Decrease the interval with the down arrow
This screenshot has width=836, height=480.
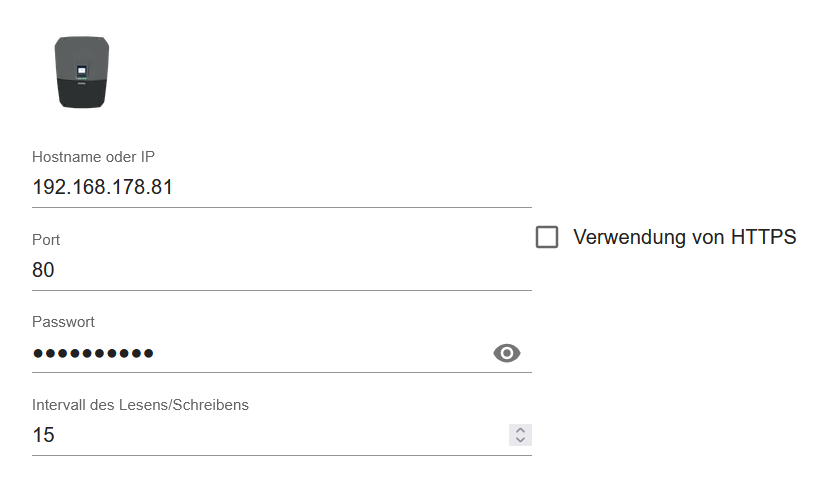520,440
